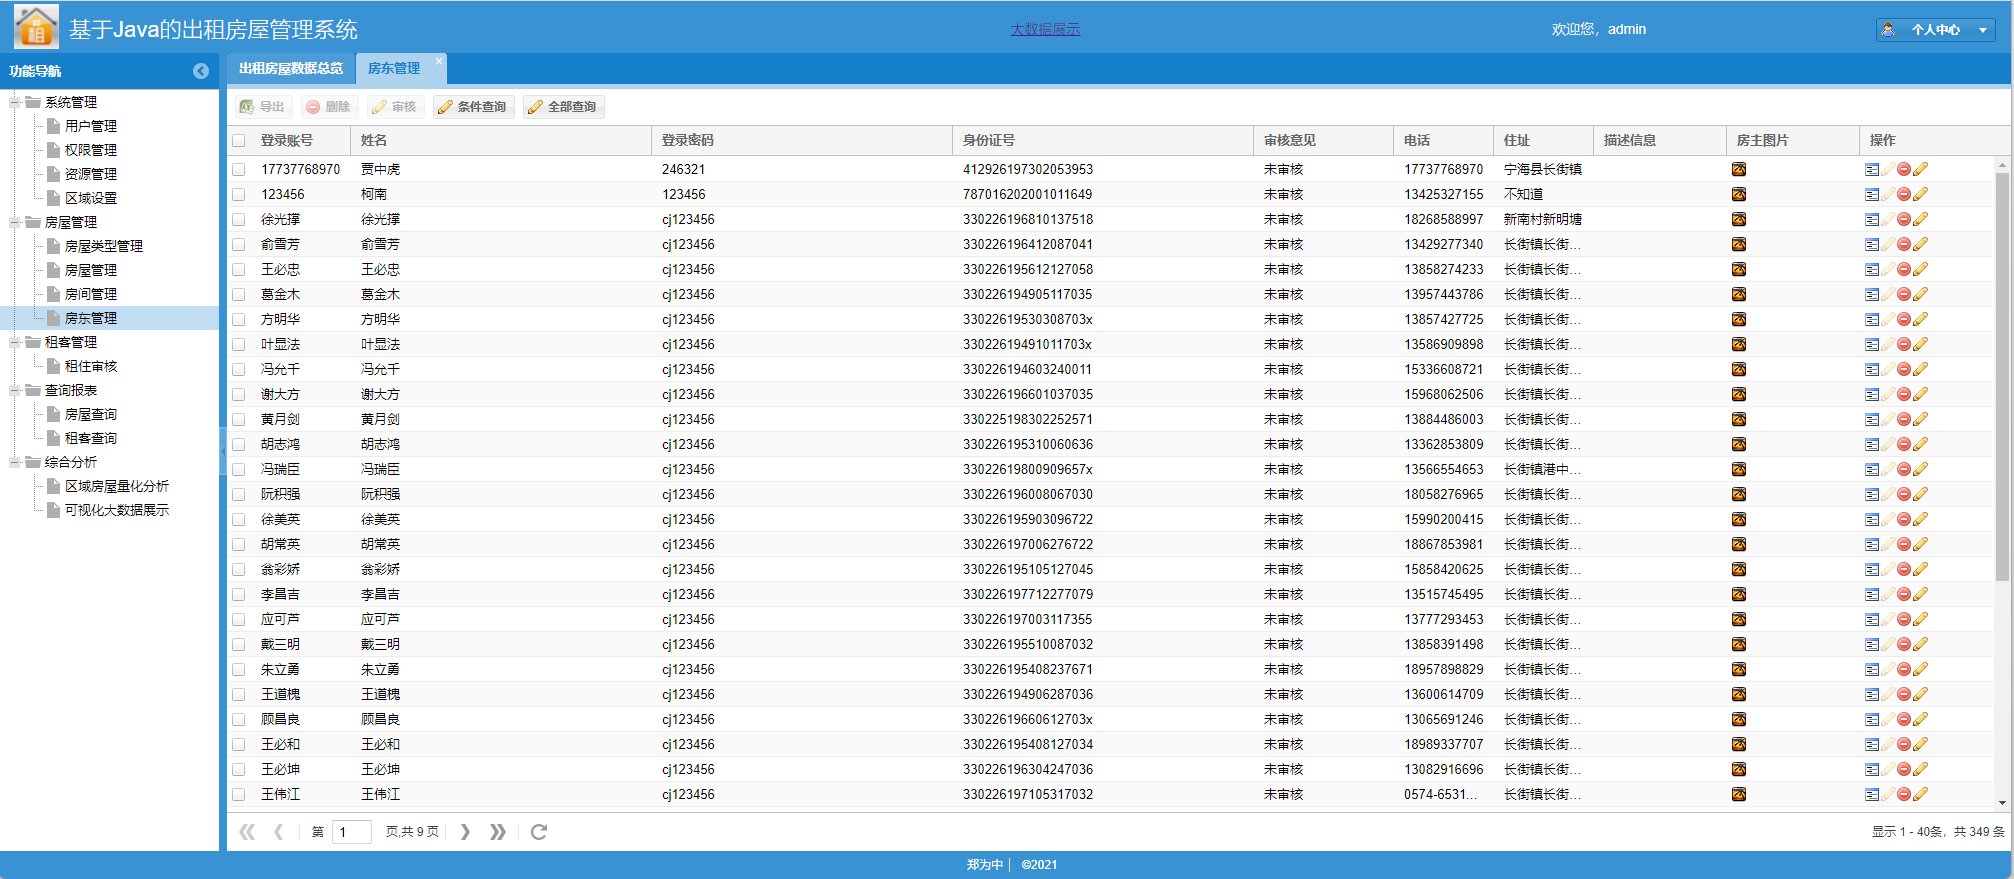The height and width of the screenshot is (879, 2014).
Task: View landlord picture icon for 胡志鸿
Action: pos(1739,444)
